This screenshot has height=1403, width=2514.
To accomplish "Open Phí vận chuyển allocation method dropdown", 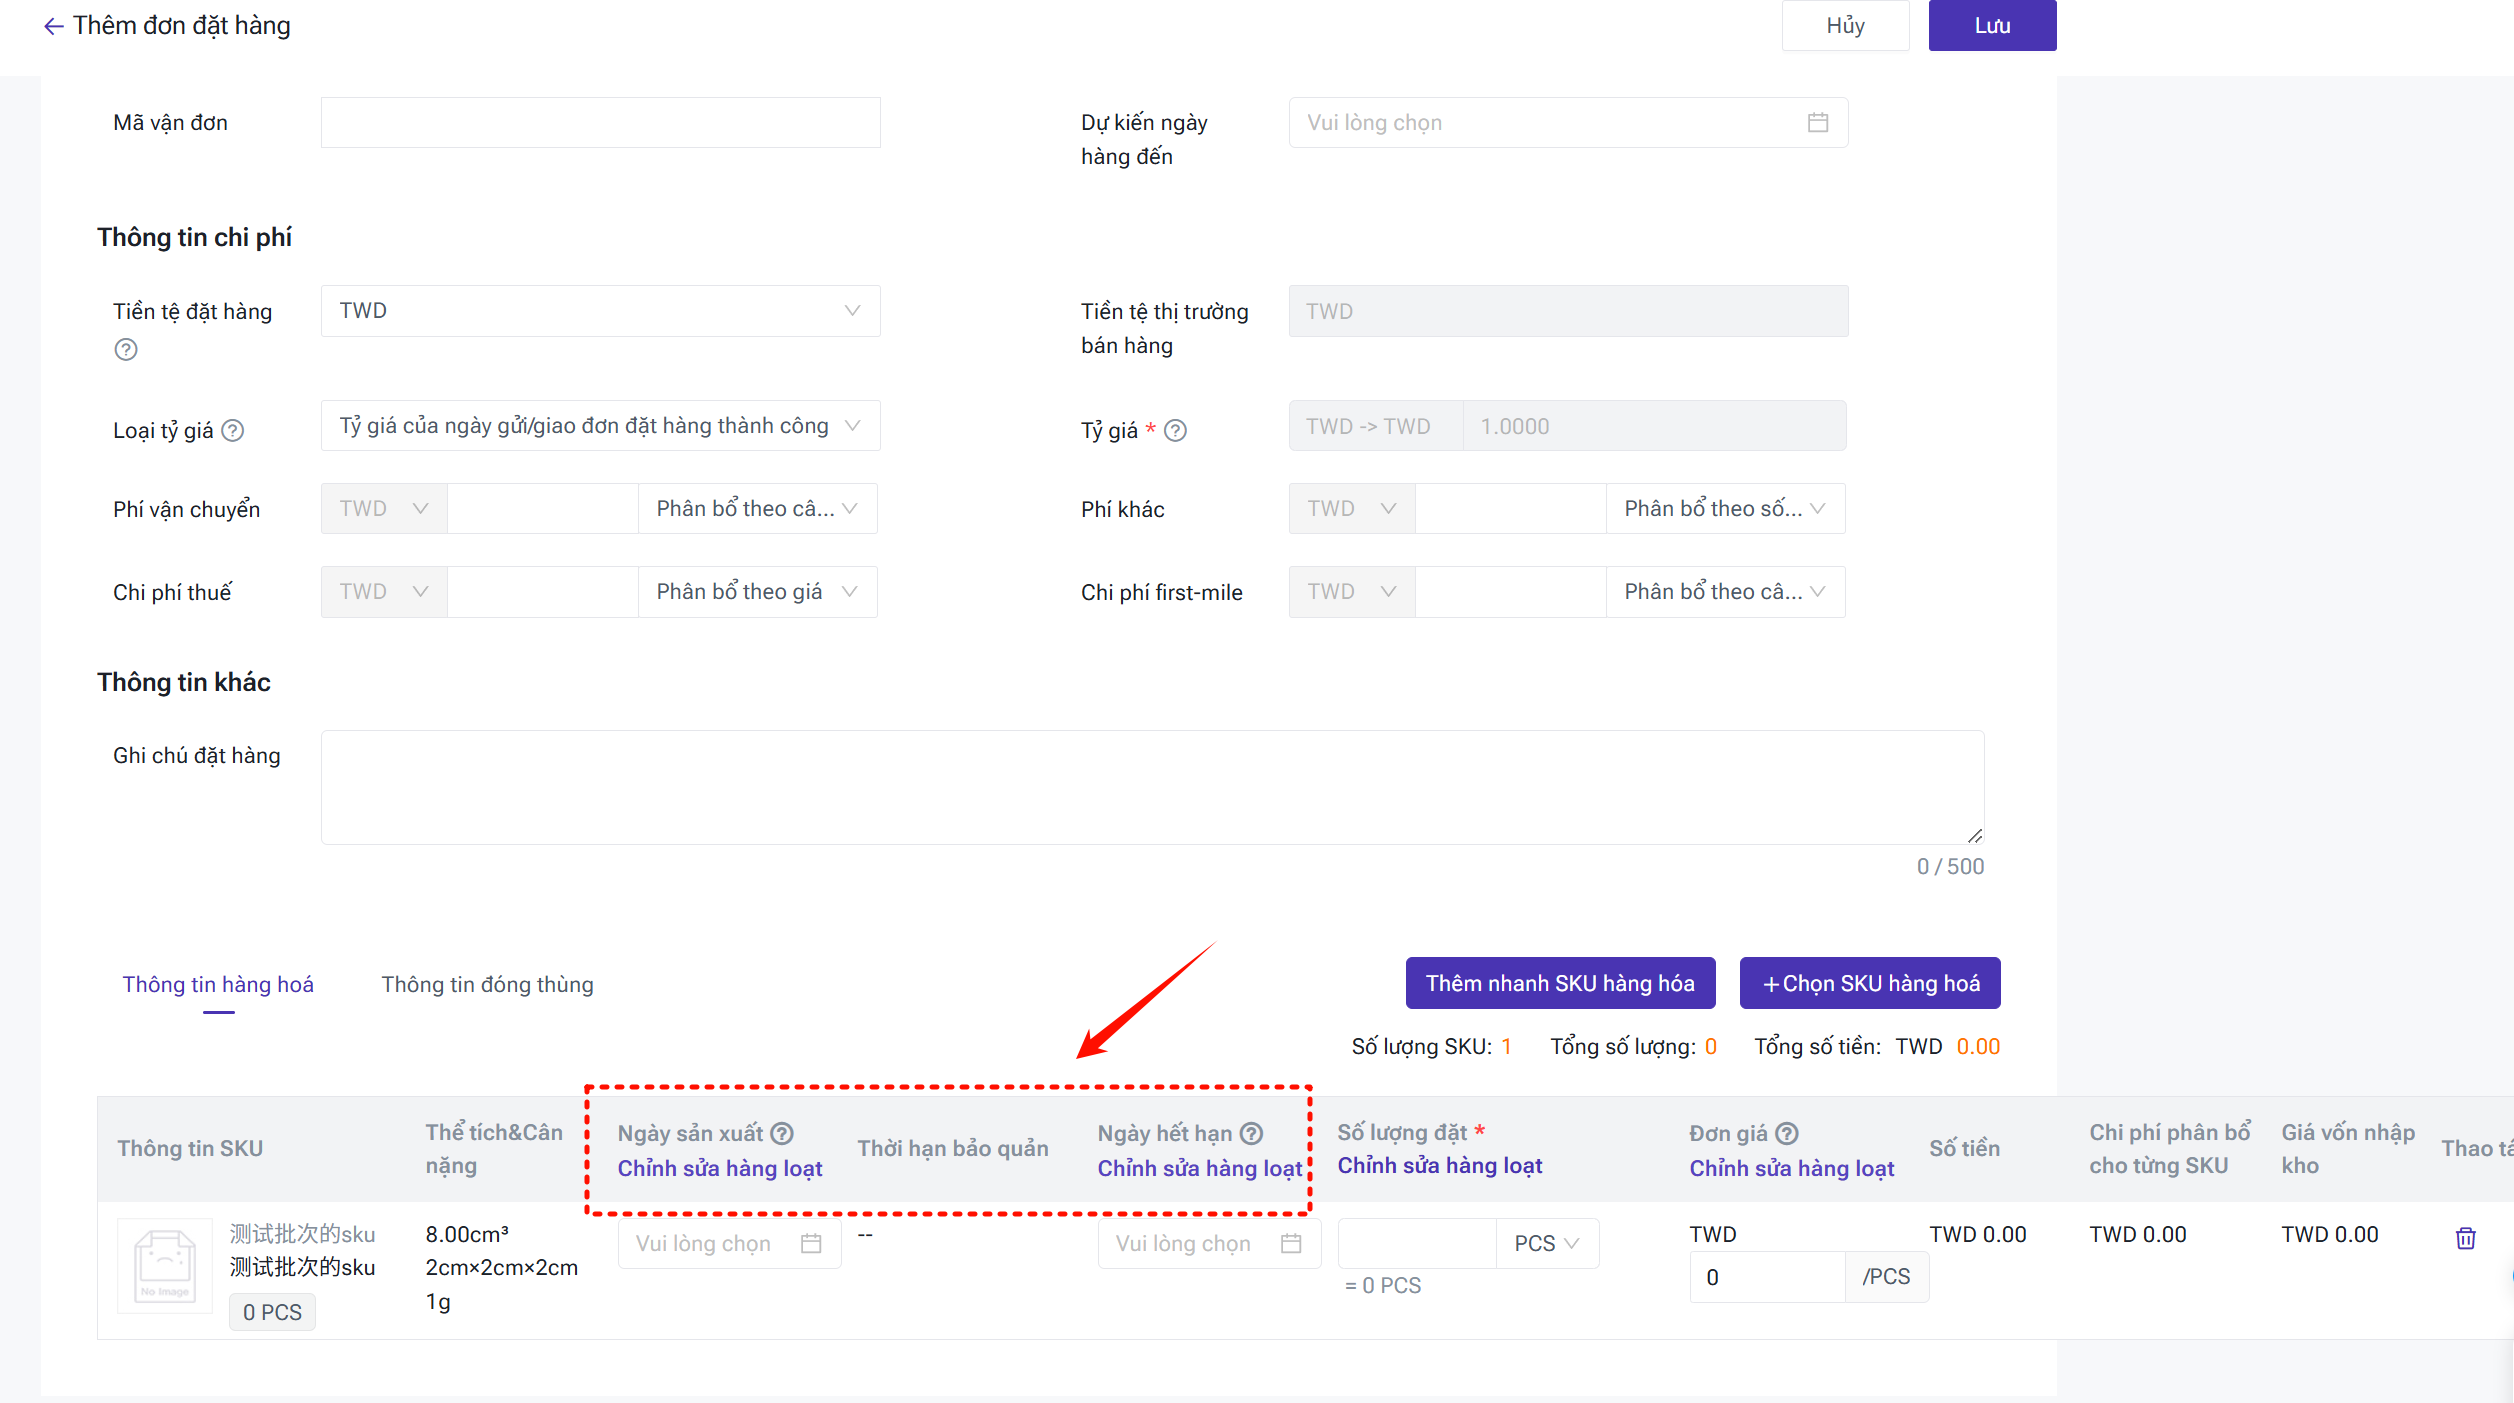I will click(x=757, y=508).
